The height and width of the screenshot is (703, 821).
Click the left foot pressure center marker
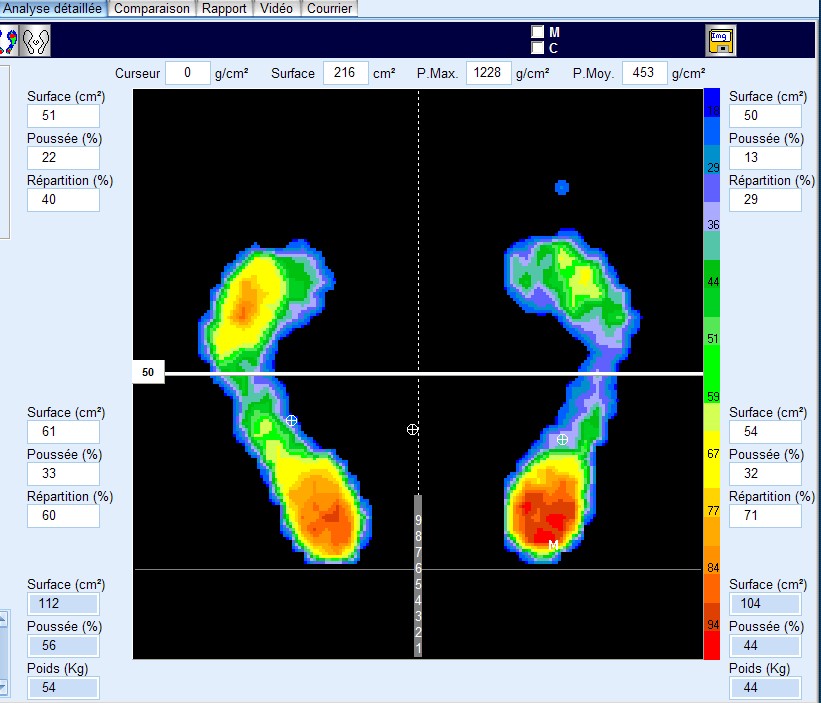point(291,421)
